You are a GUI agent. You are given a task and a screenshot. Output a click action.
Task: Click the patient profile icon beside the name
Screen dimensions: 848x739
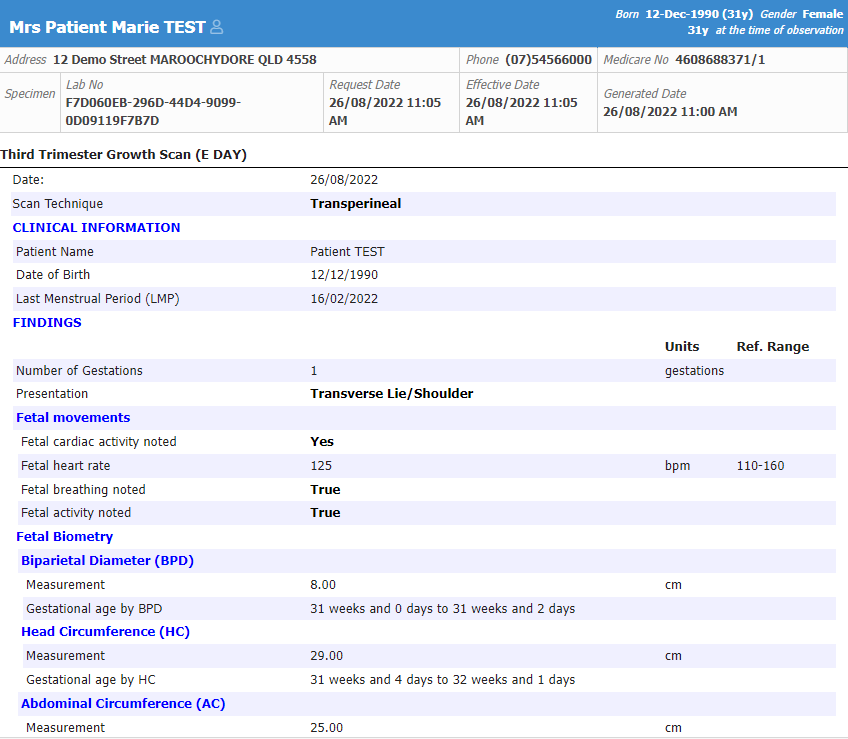[216, 27]
